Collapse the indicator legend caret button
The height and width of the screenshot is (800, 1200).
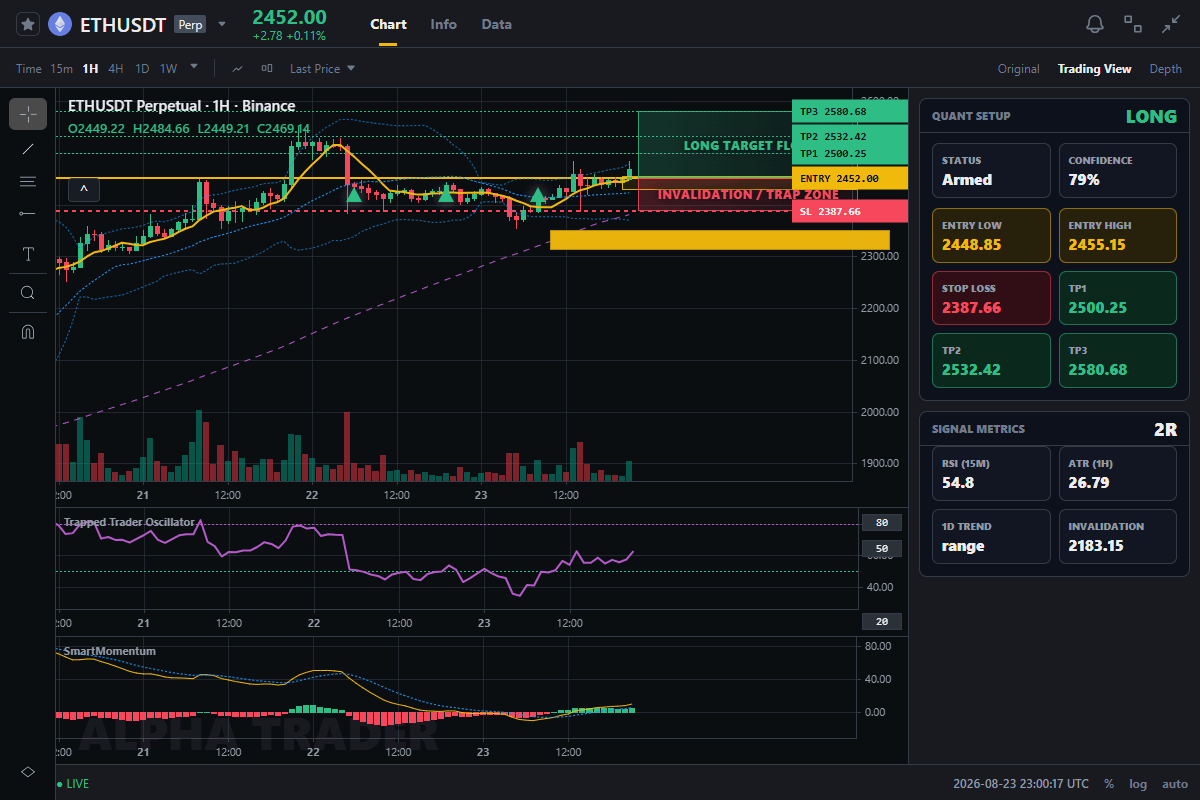[84, 188]
